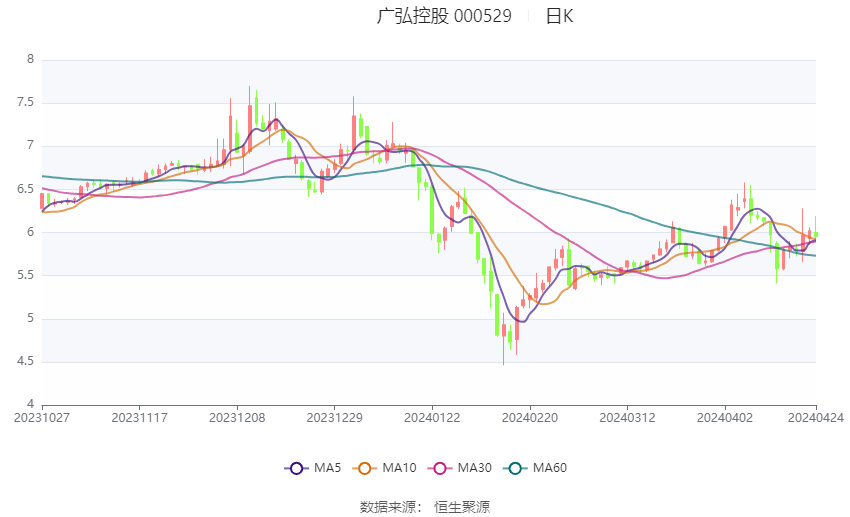Click the 7.5 y-axis price label
The image size is (850, 517).
(x=25, y=102)
